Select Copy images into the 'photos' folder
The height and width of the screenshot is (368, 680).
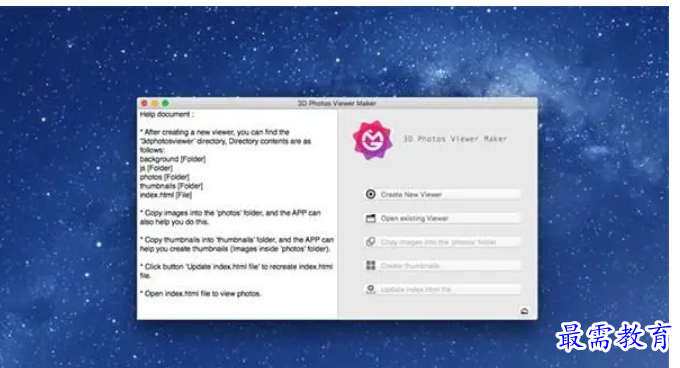(442, 242)
